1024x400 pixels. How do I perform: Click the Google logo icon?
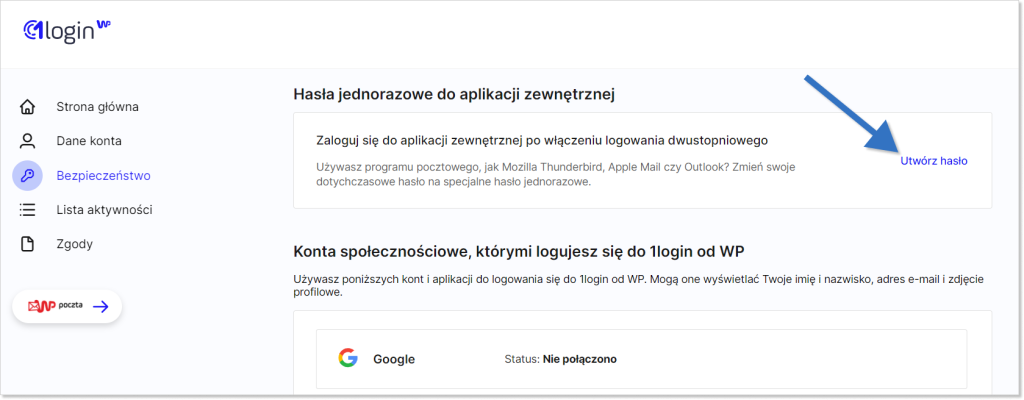[x=348, y=358]
